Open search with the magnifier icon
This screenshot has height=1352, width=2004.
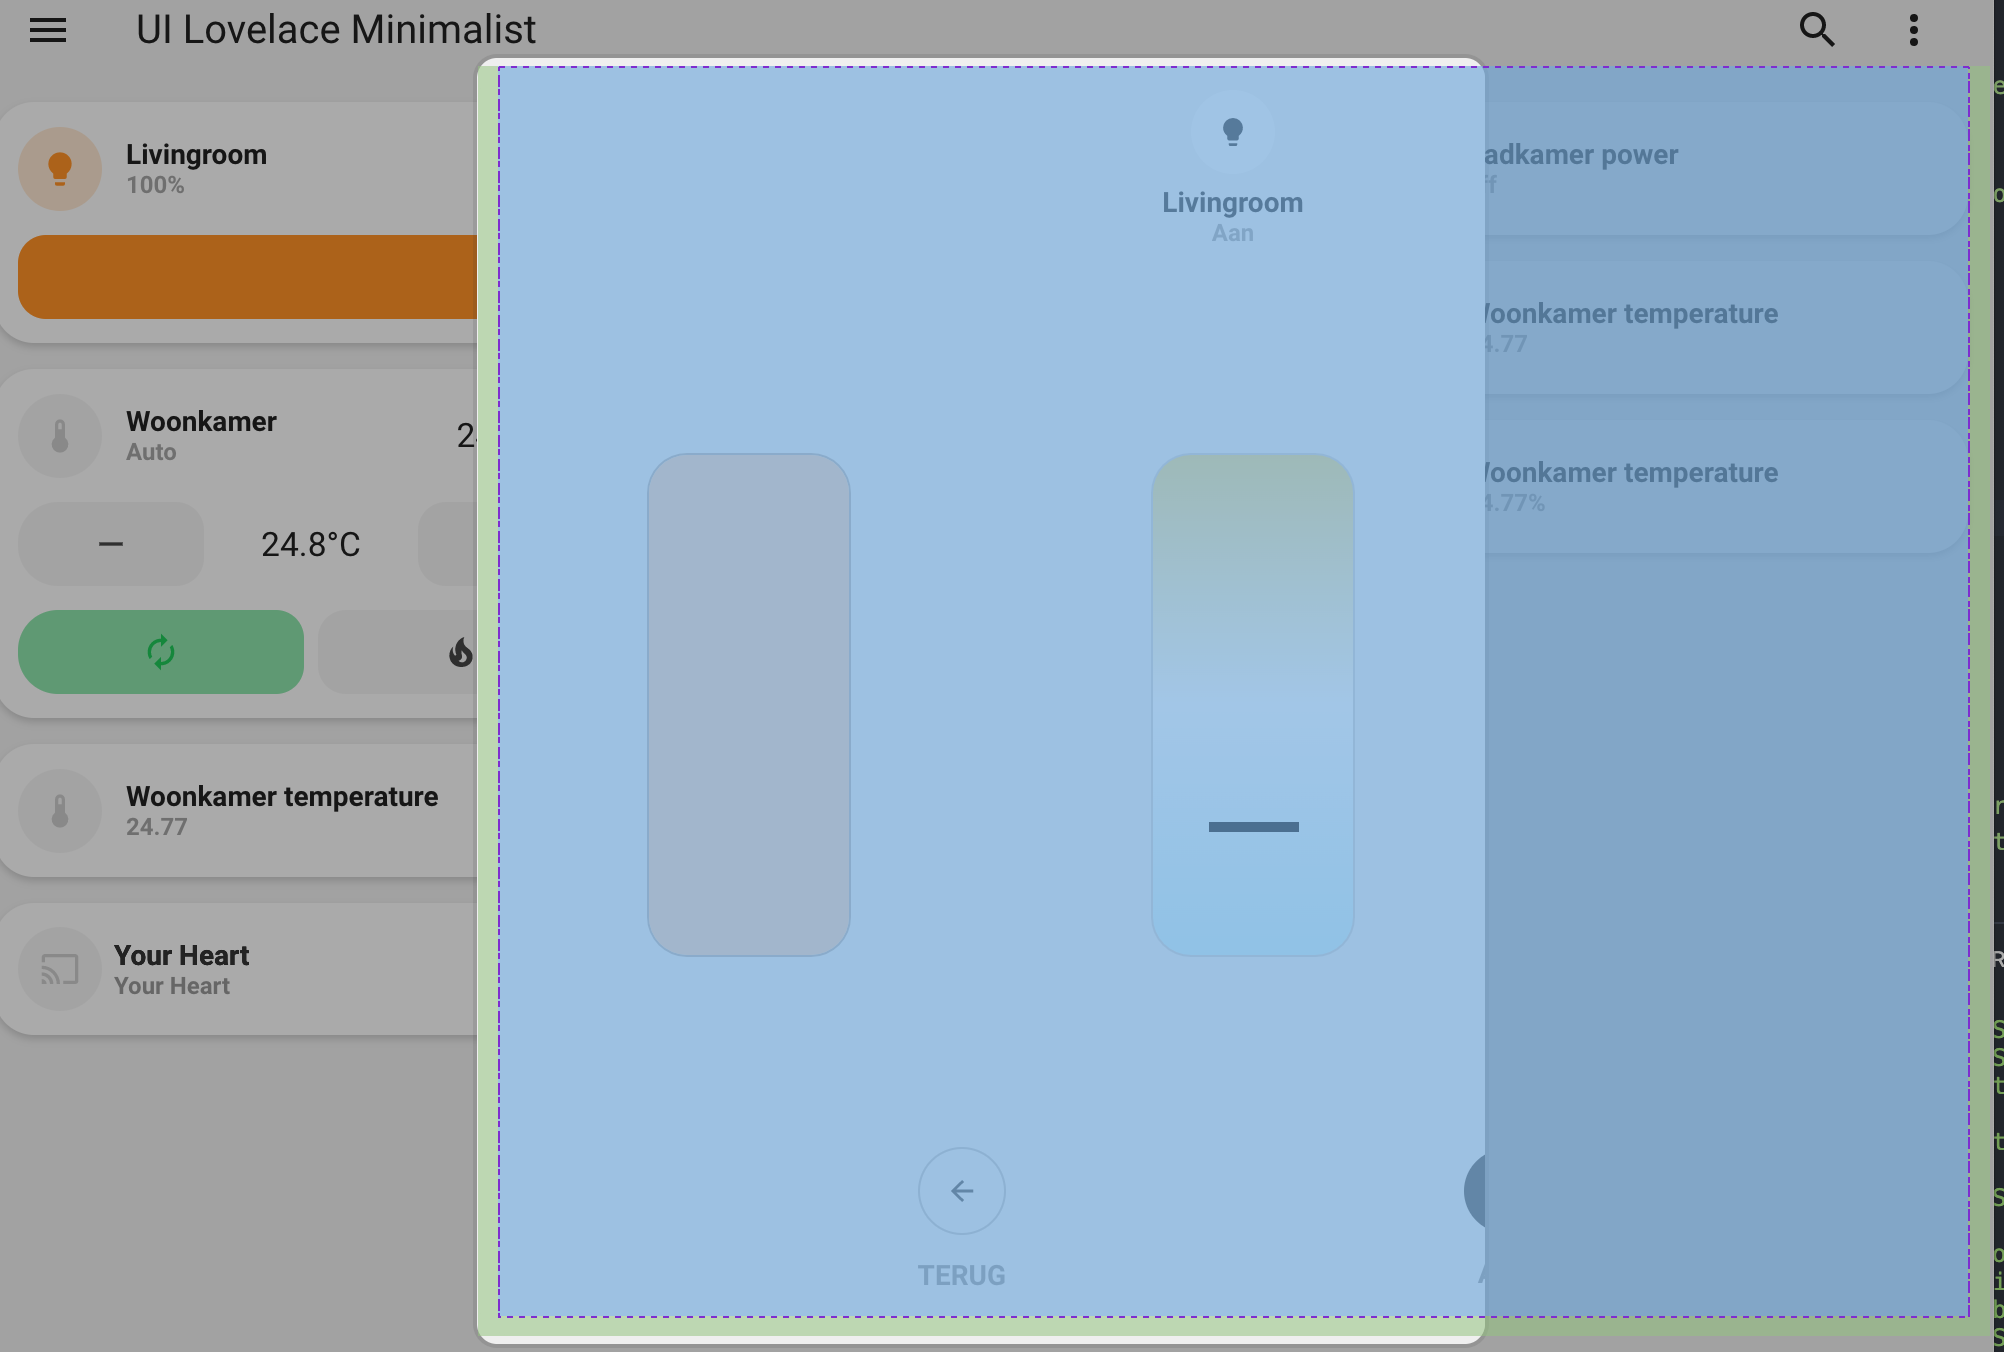[x=1818, y=30]
